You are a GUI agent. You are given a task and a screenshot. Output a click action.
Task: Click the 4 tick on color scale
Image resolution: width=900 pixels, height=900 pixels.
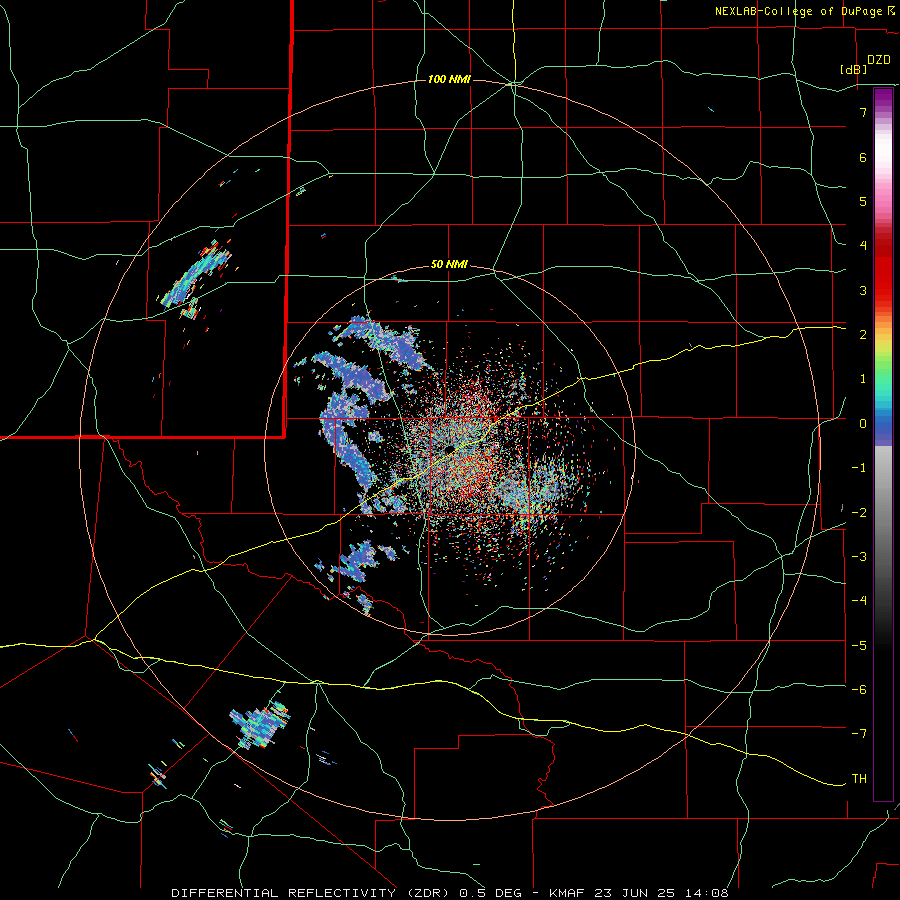coord(863,246)
